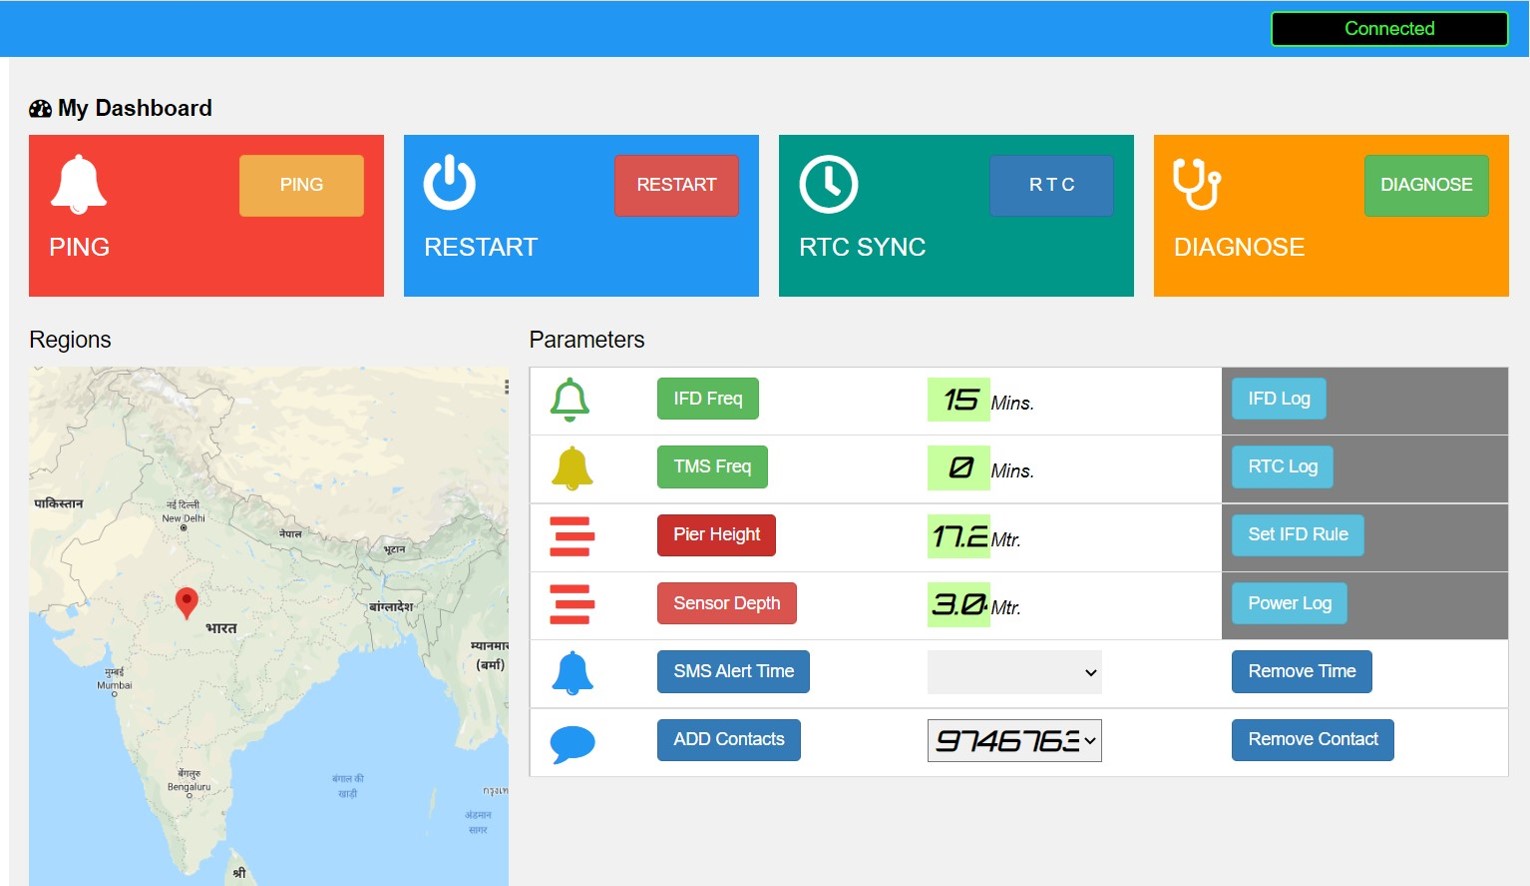1530x886 pixels.
Task: Open the IFD Log
Action: [1279, 398]
